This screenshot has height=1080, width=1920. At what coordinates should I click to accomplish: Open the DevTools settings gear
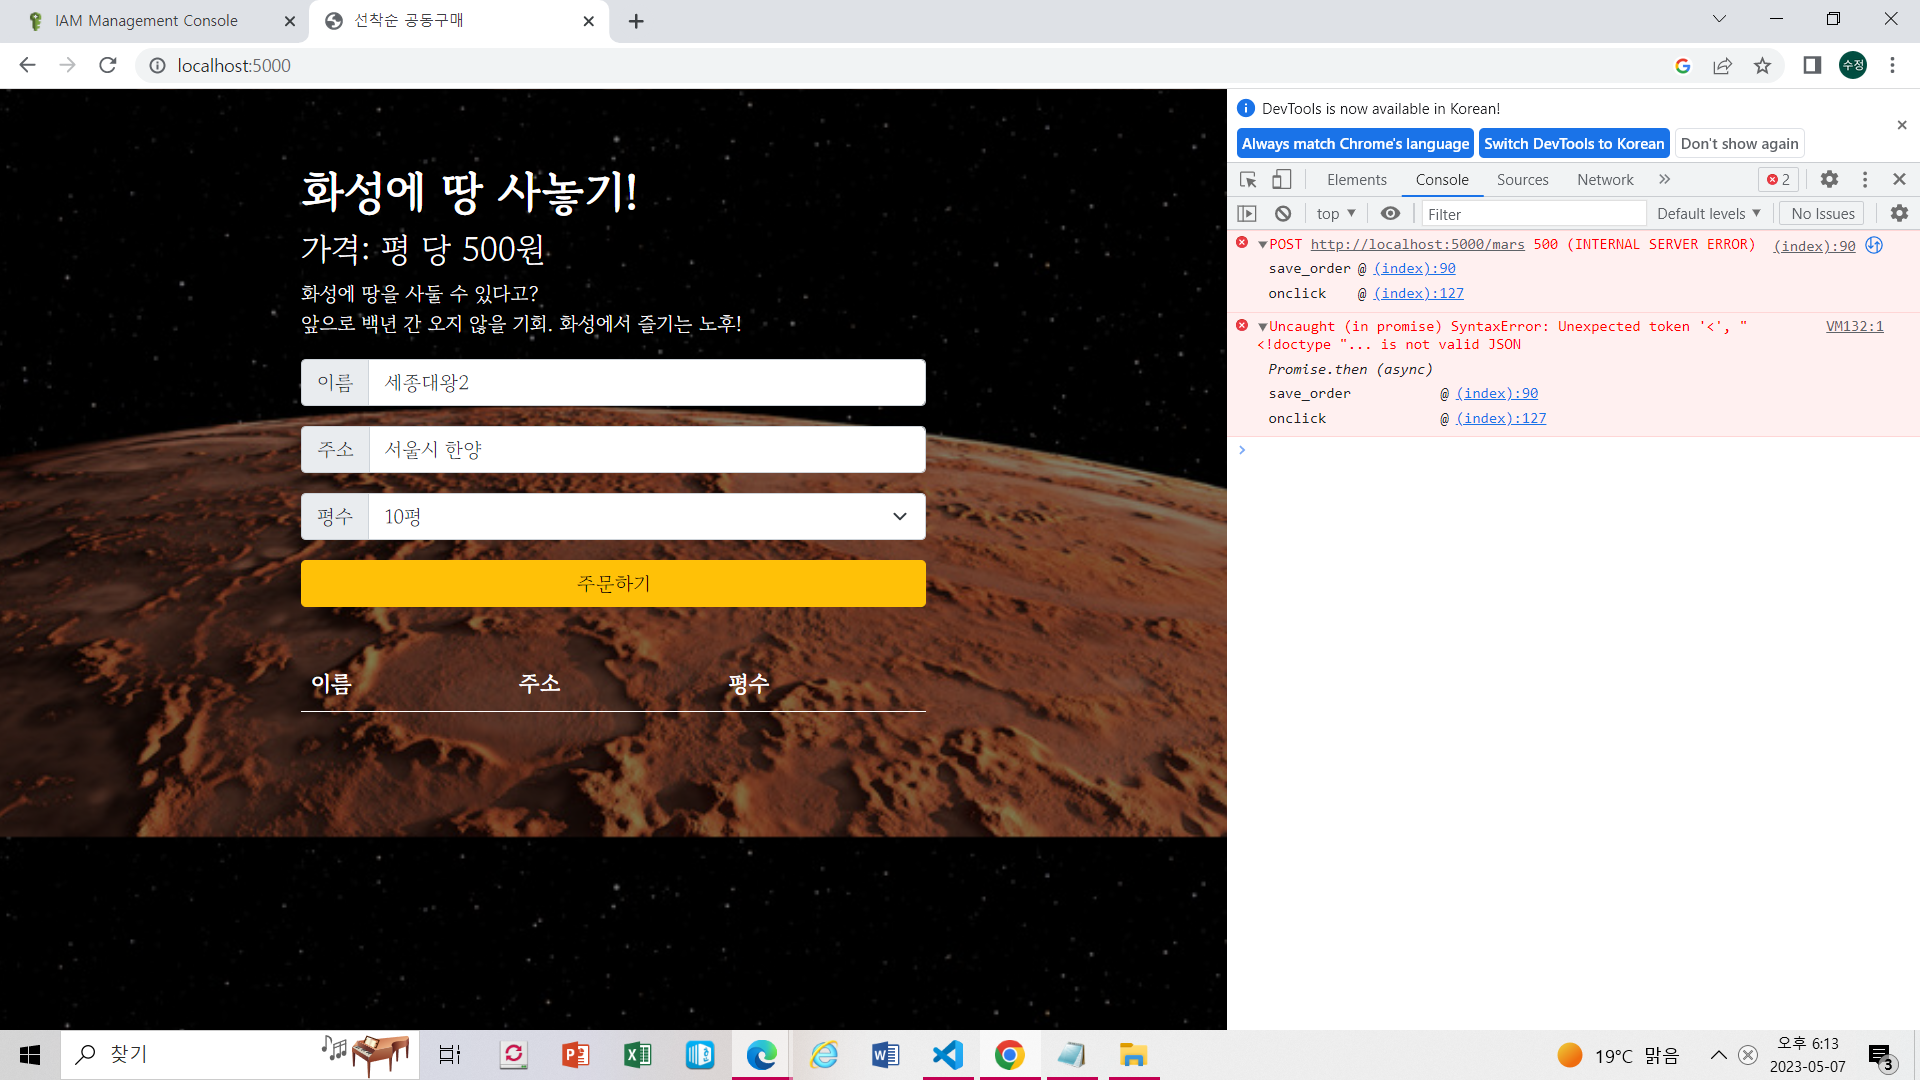point(1829,180)
